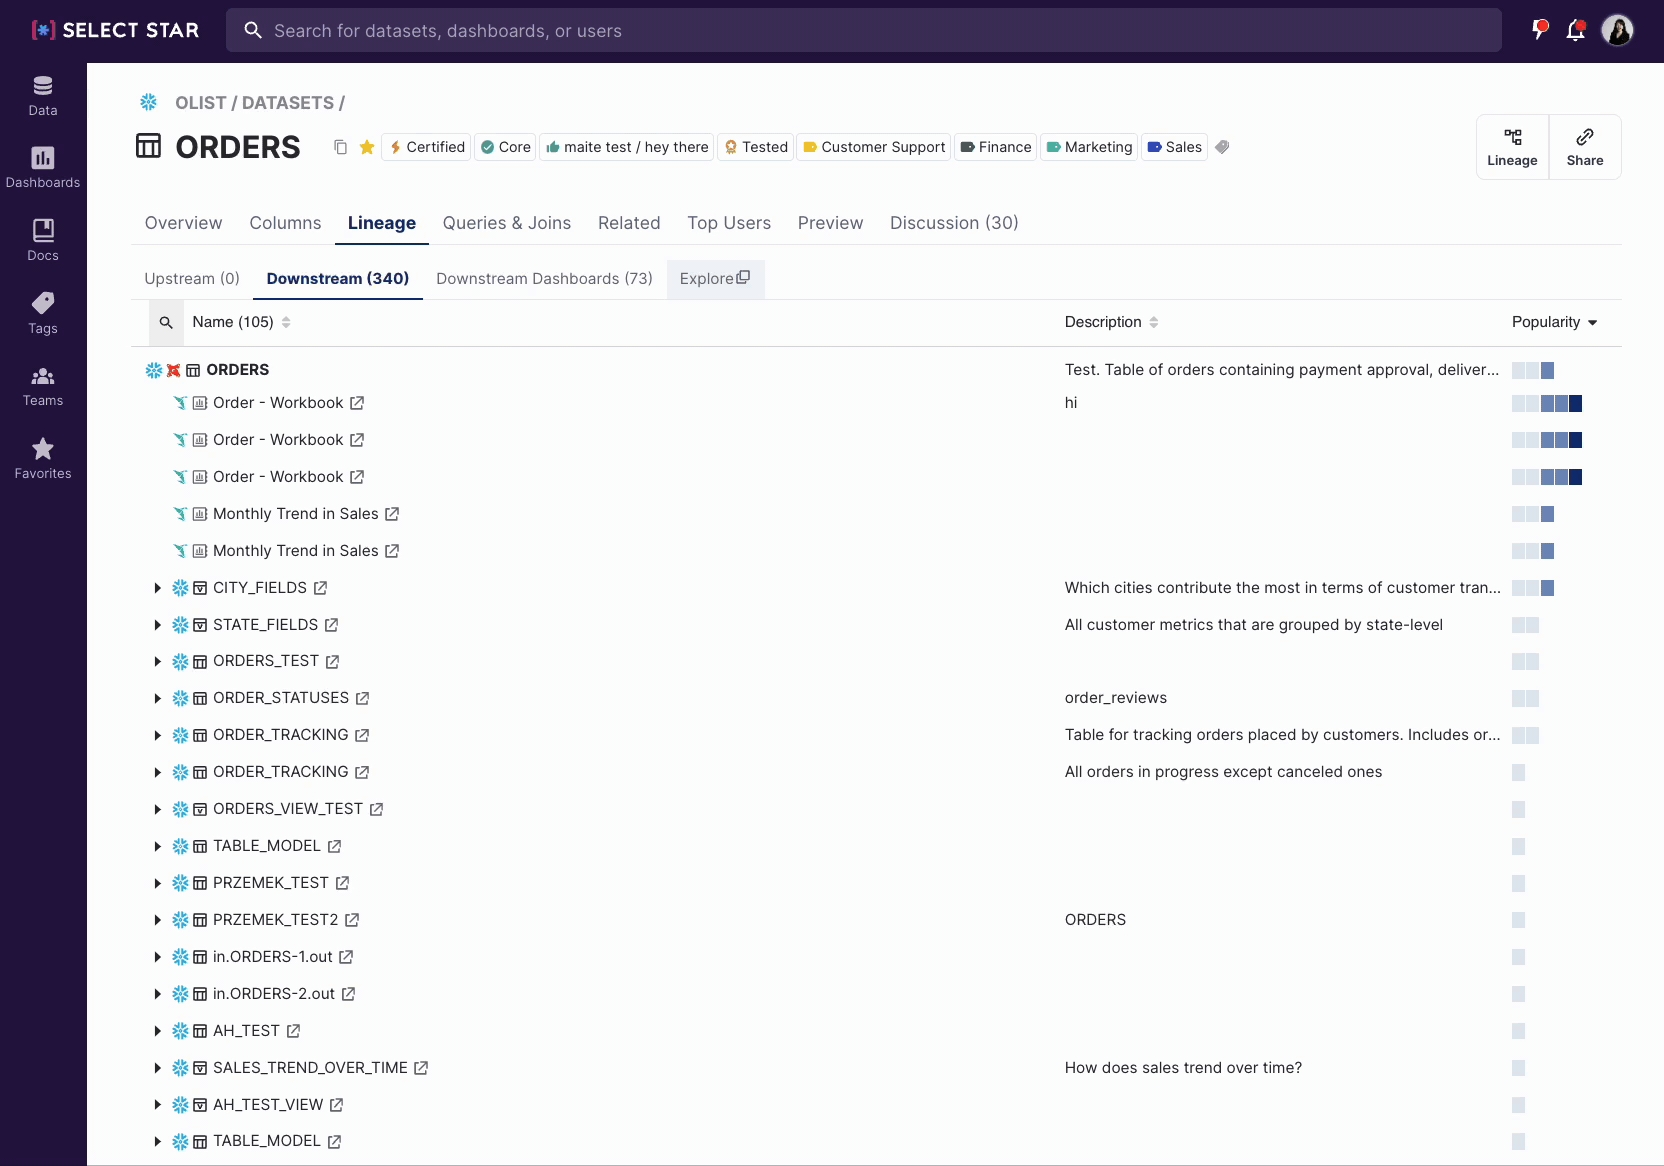Toggle the favorite star for ORDERS
The image size is (1664, 1166).
coord(367,147)
